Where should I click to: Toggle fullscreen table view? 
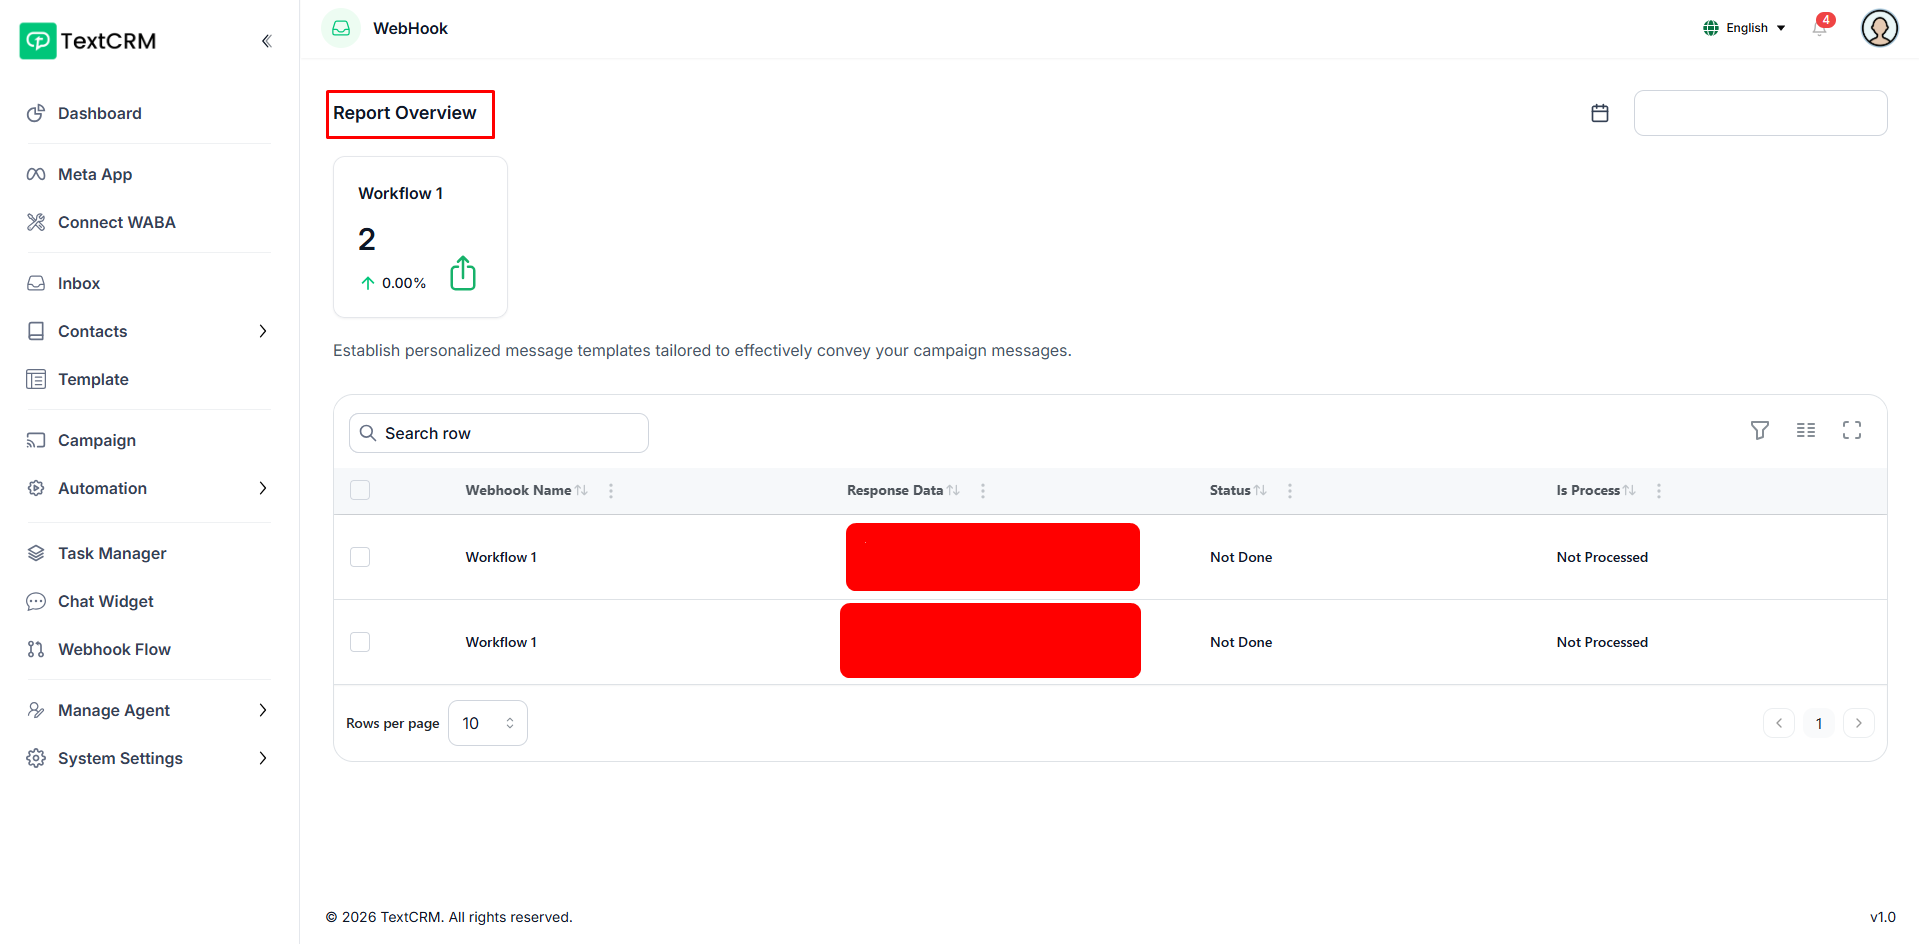(x=1852, y=430)
